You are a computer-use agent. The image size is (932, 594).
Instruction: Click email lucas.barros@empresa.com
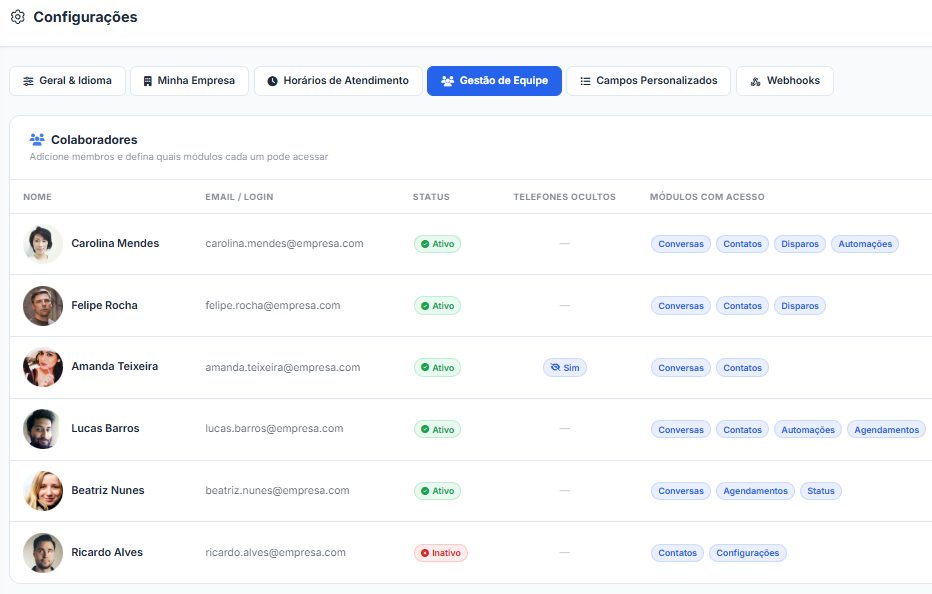pos(274,428)
